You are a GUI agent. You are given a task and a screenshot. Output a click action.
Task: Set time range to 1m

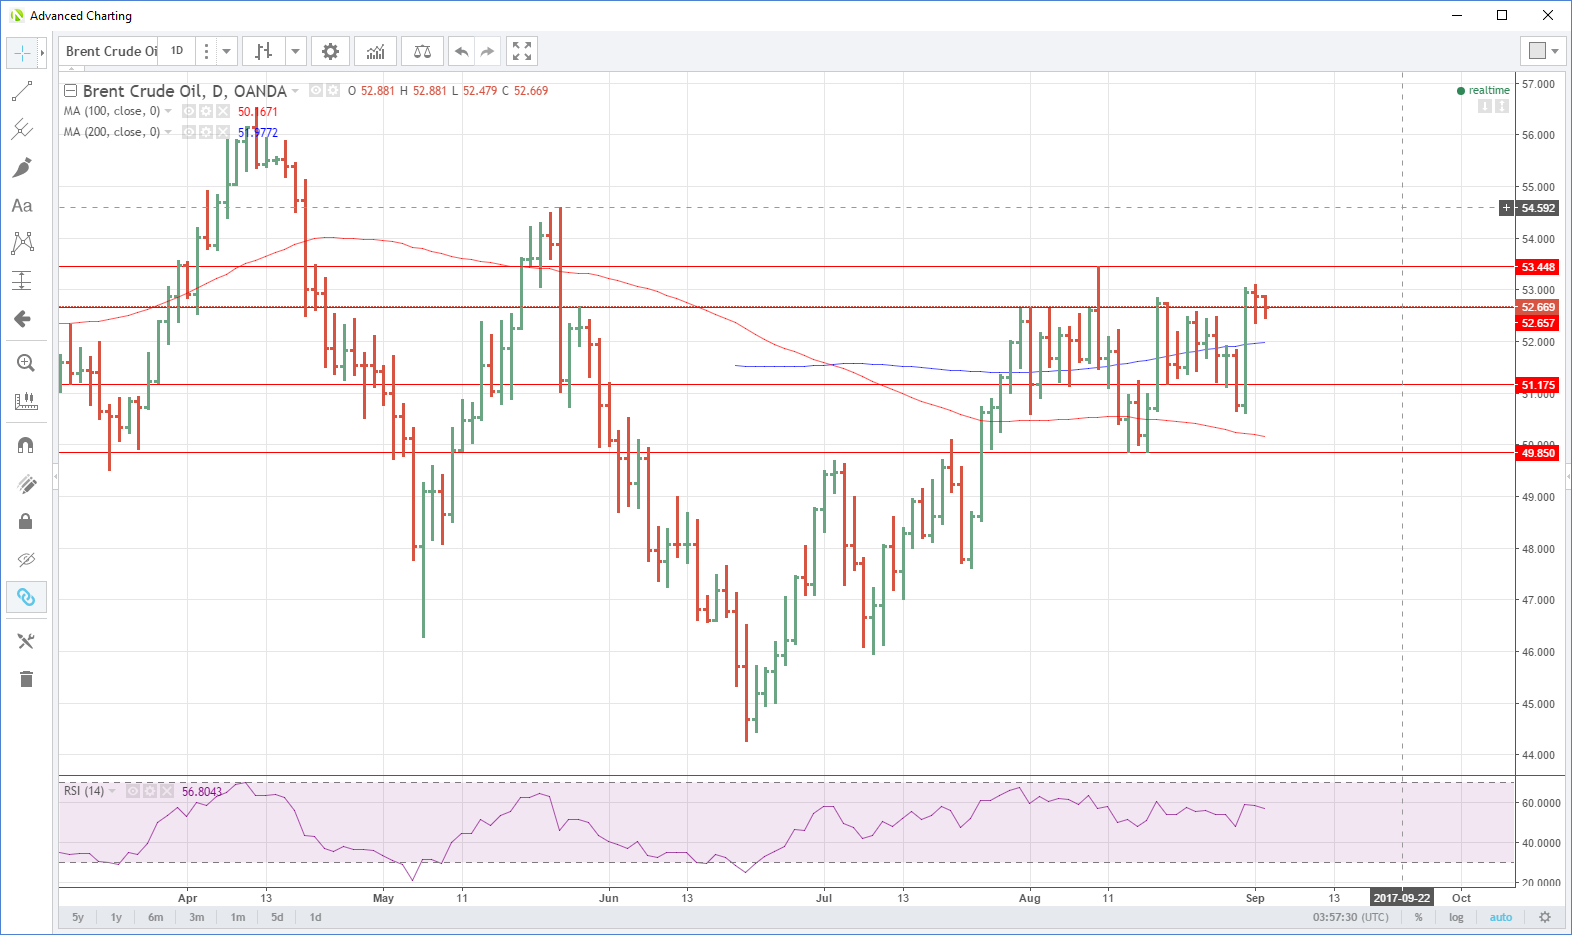tap(238, 917)
